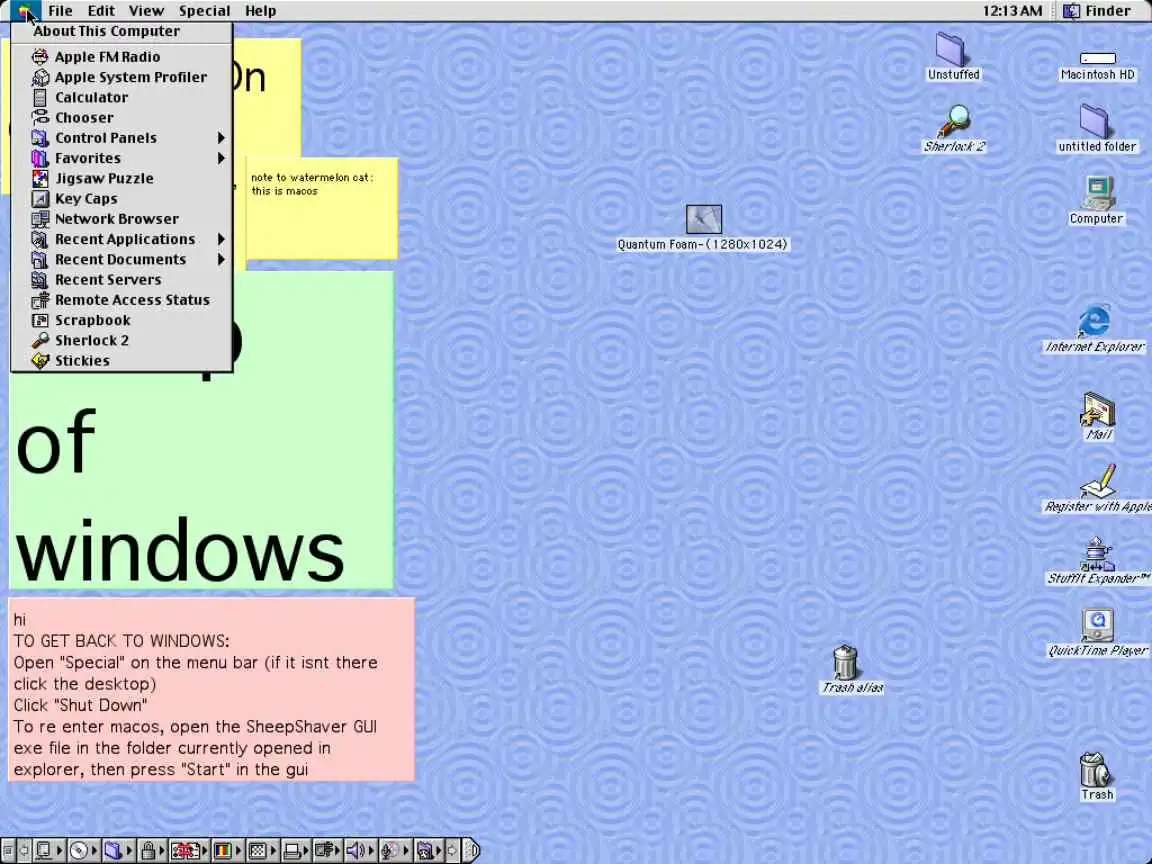Expand the Recent Applications submenu arrow

click(220, 240)
